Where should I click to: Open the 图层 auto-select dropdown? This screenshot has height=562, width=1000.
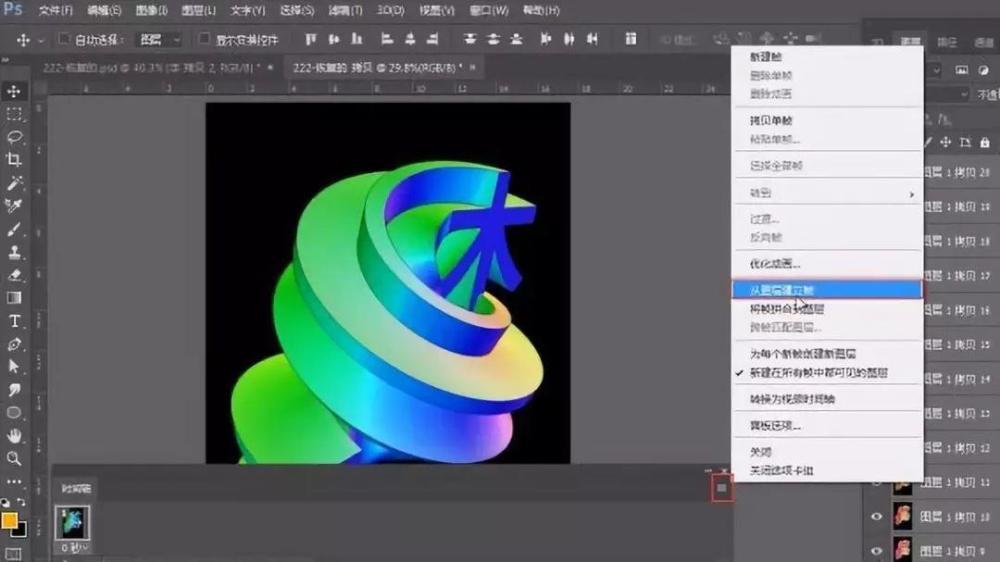pyautogui.click(x=159, y=40)
